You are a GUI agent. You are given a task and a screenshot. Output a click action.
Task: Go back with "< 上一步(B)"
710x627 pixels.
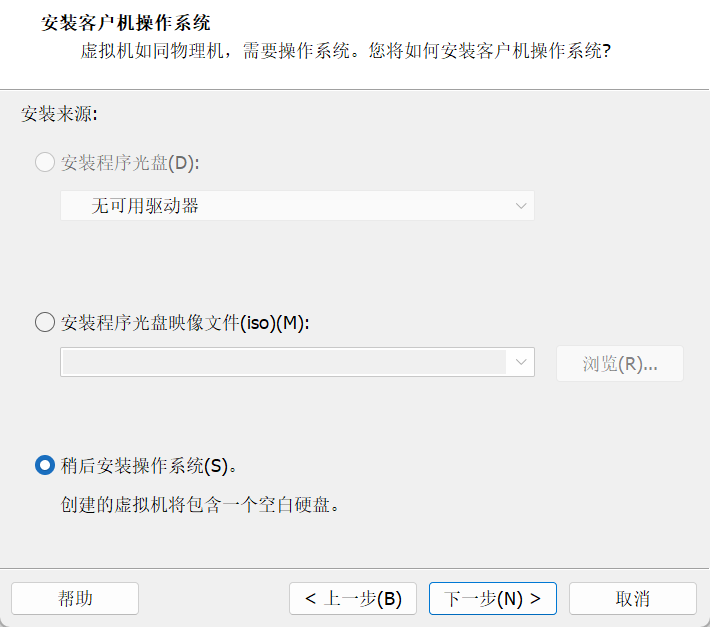[x=353, y=599]
